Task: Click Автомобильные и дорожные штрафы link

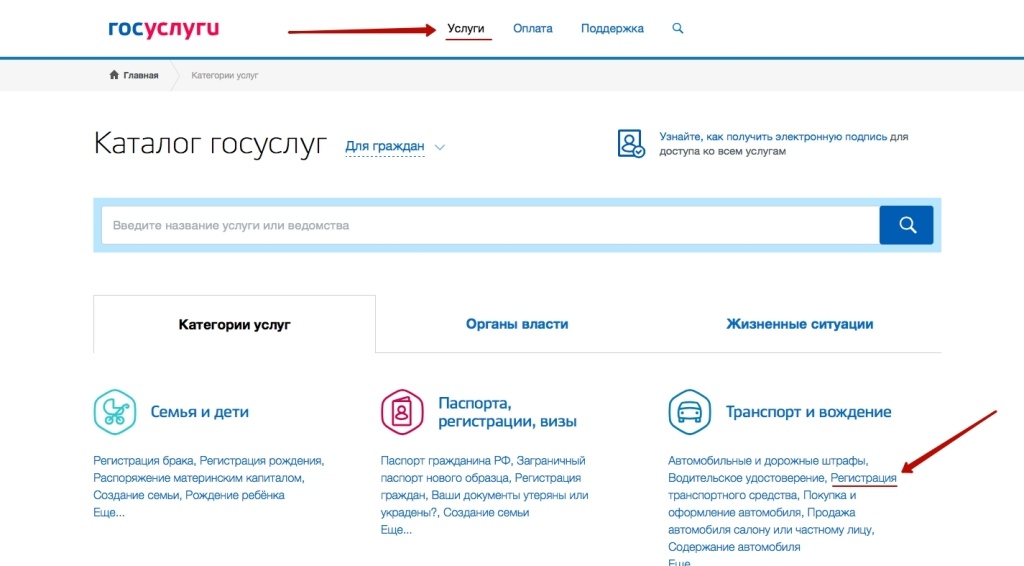Action: pyautogui.click(x=767, y=461)
